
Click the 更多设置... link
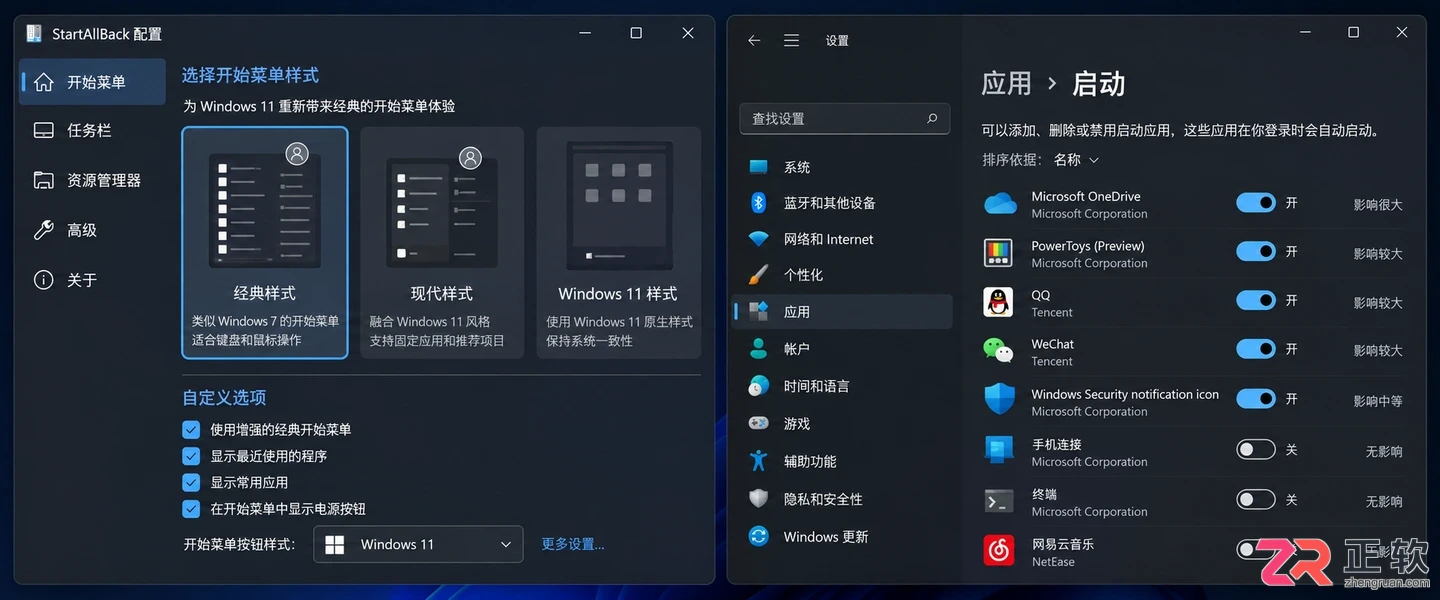573,544
